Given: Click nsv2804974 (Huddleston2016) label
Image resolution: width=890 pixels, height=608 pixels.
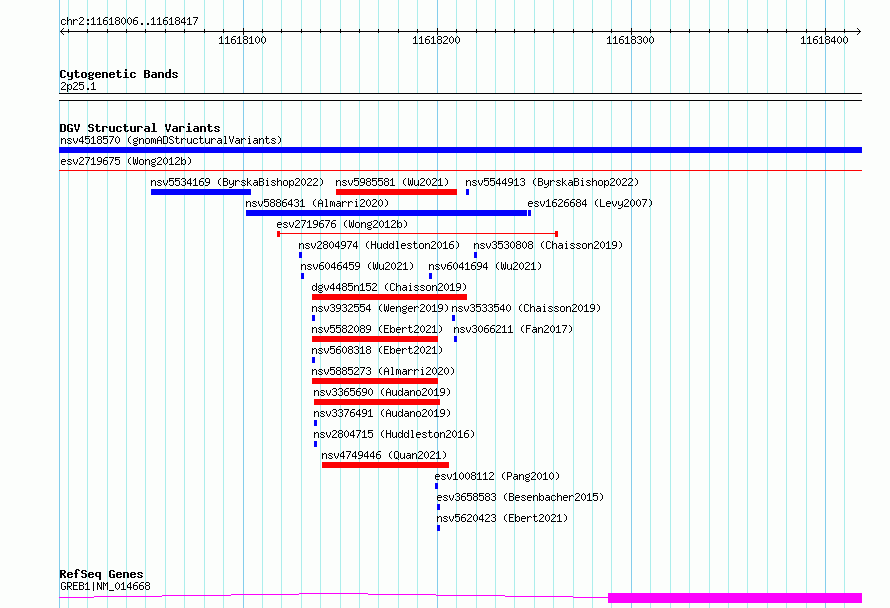Looking at the screenshot, I should [x=379, y=245].
